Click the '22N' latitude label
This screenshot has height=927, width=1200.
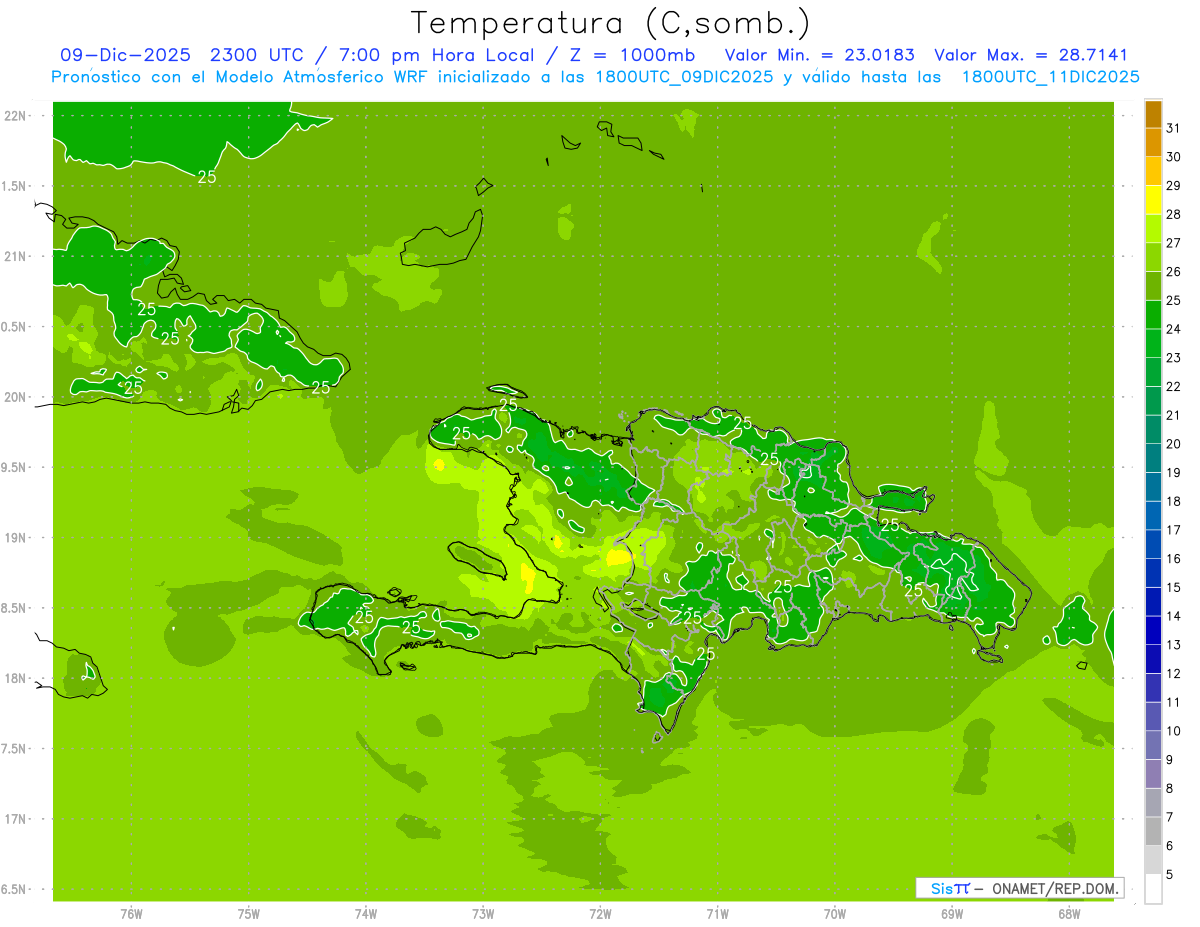tap(15, 115)
